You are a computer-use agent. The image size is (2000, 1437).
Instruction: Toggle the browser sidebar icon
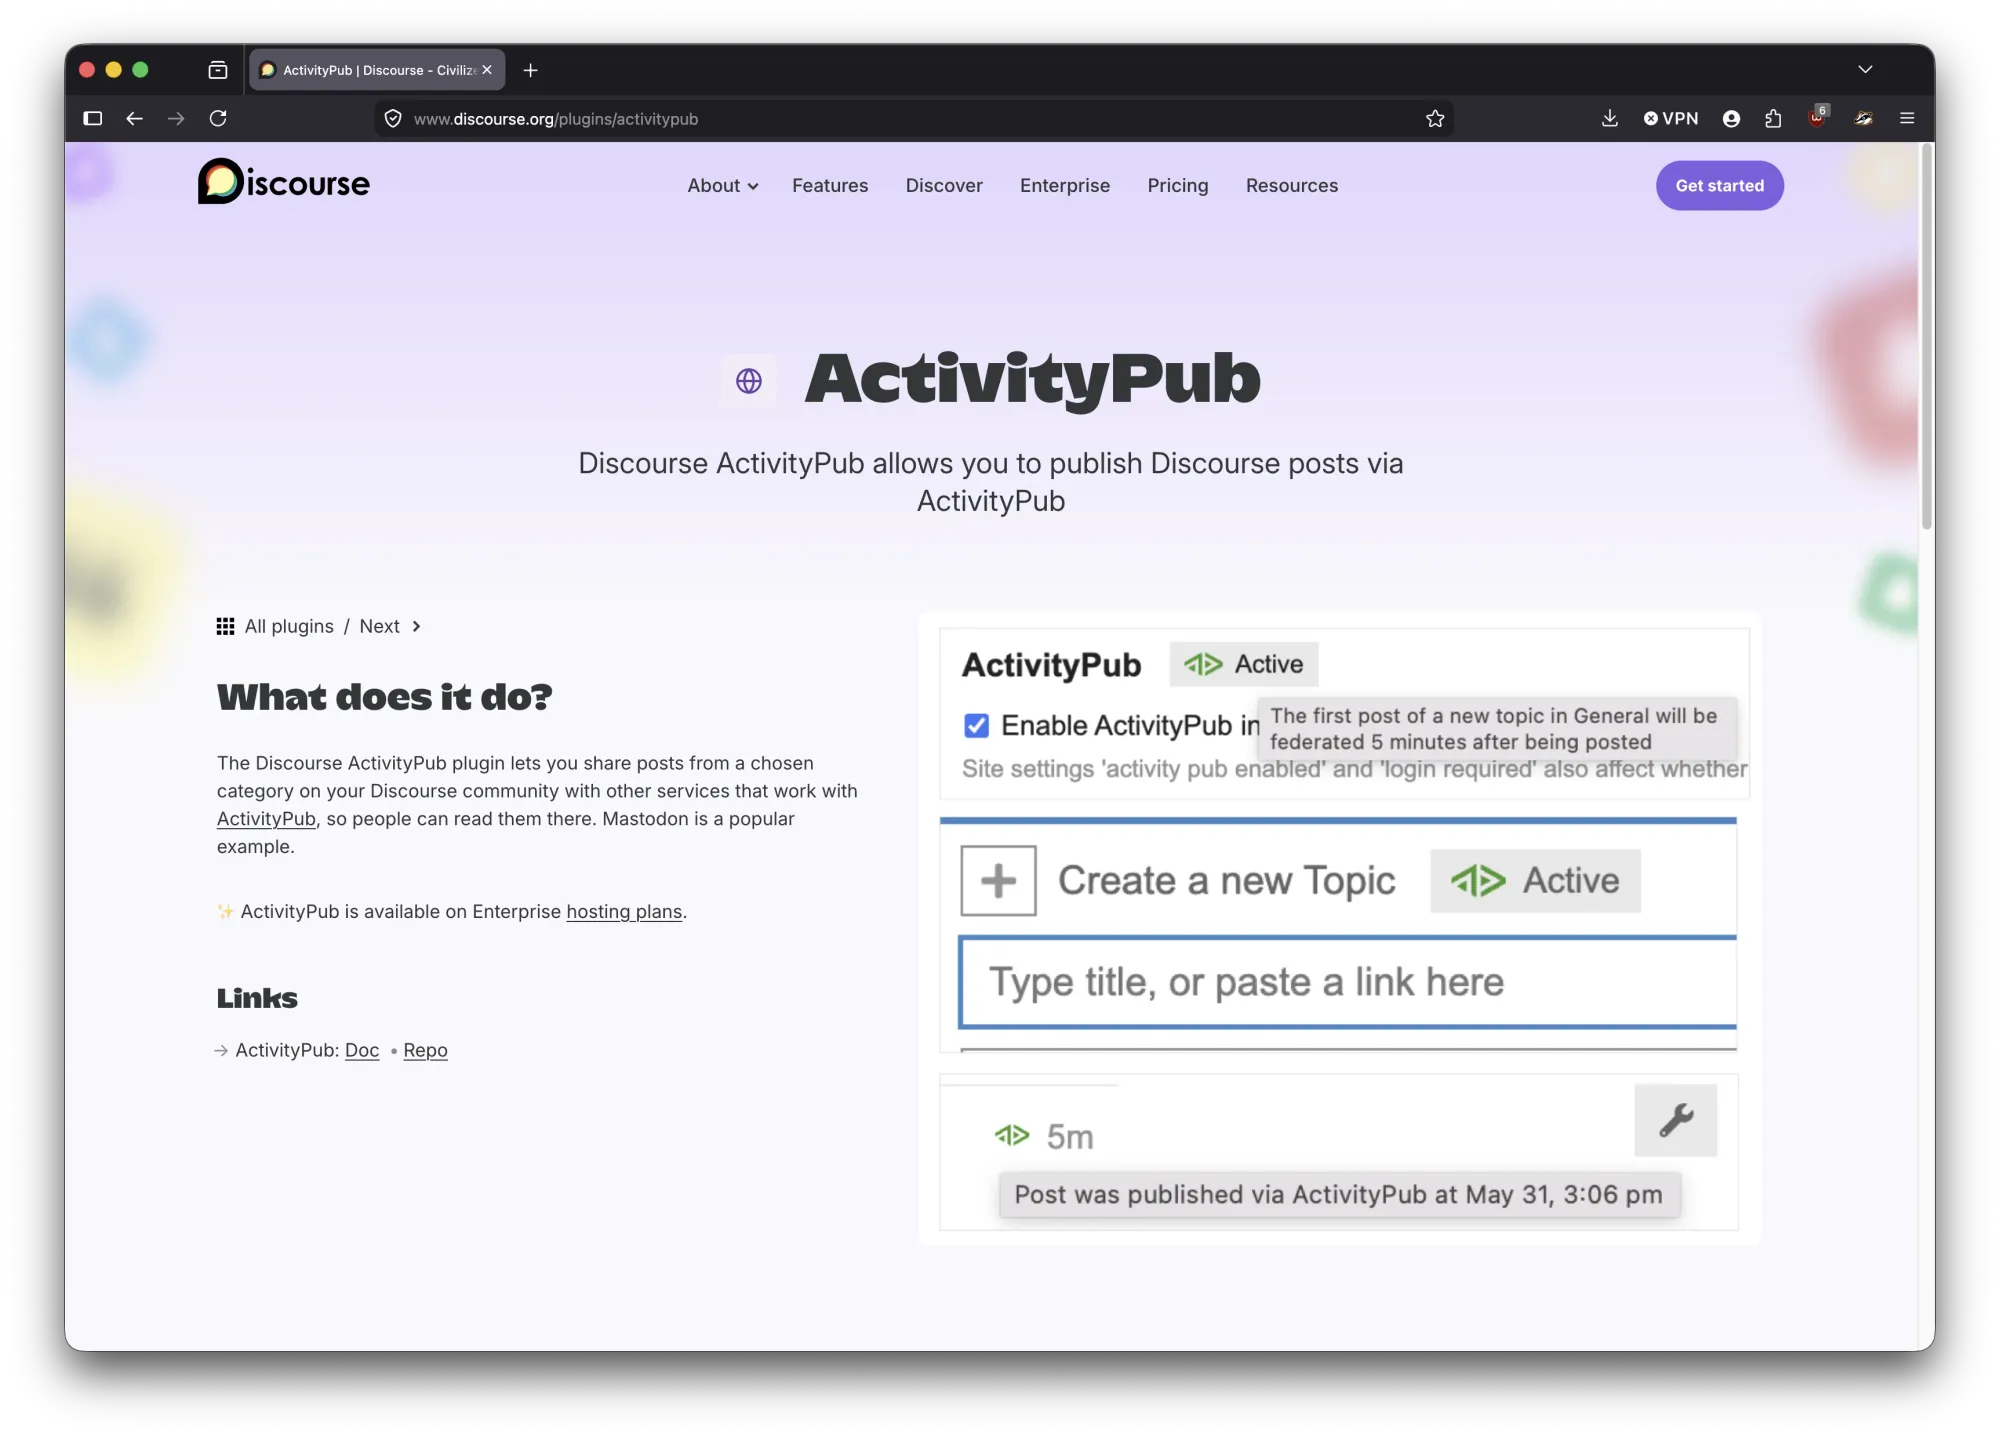(93, 118)
